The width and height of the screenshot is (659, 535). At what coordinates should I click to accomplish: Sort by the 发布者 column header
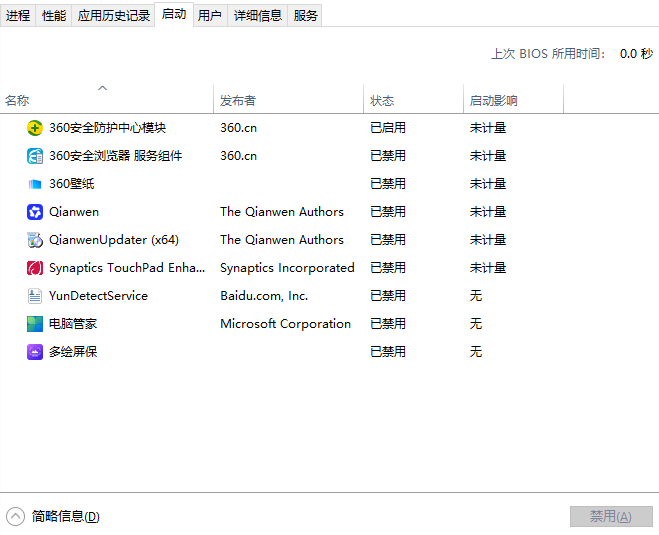tap(238, 101)
